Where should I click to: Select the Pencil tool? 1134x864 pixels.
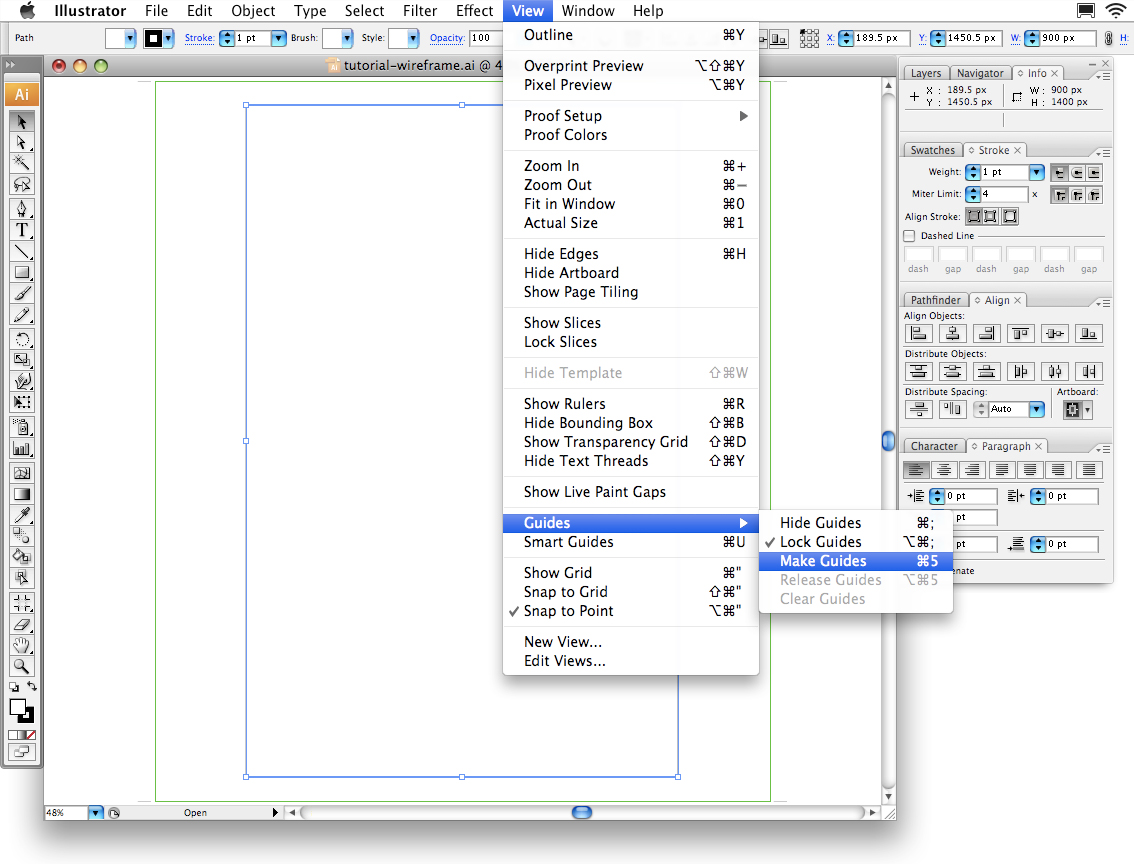(22, 315)
